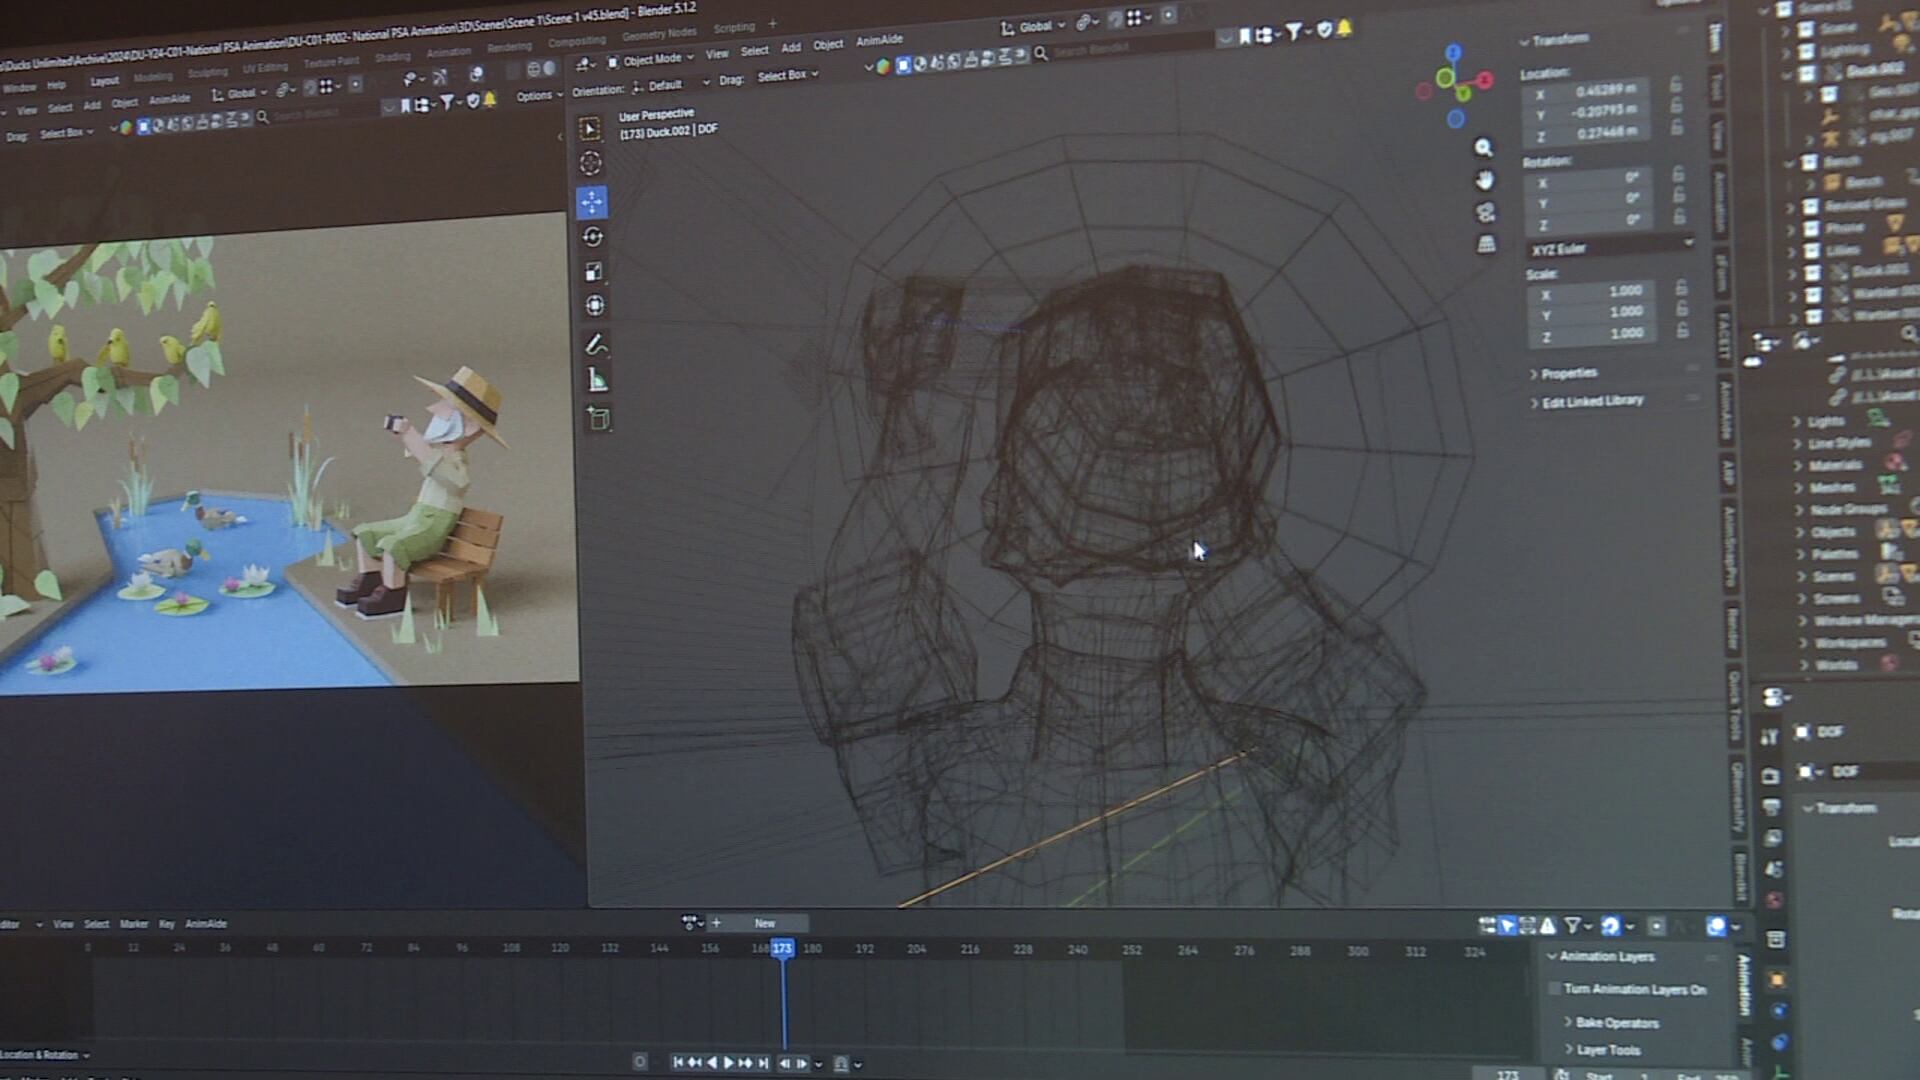Click the yellow notification bell icon
The image size is (1920, 1080).
pyautogui.click(x=1344, y=29)
